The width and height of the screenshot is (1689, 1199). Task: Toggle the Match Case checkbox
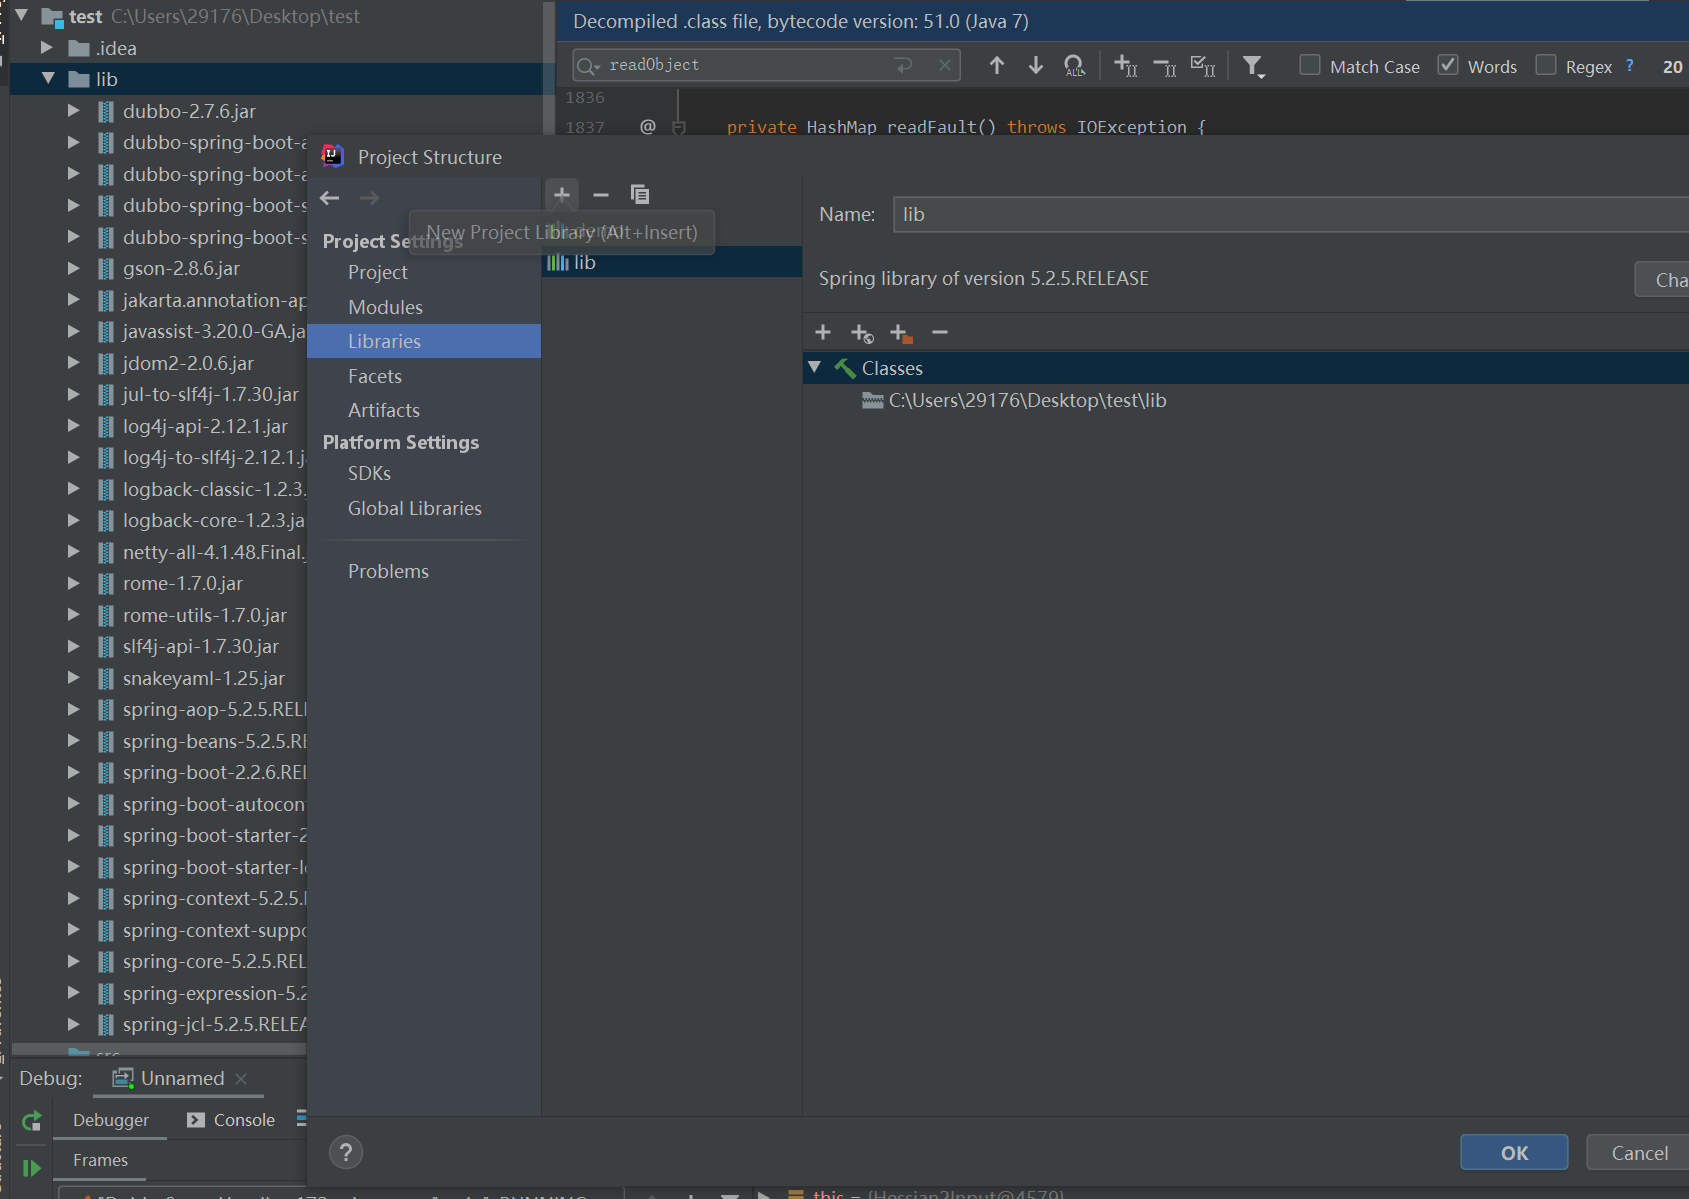tap(1310, 65)
